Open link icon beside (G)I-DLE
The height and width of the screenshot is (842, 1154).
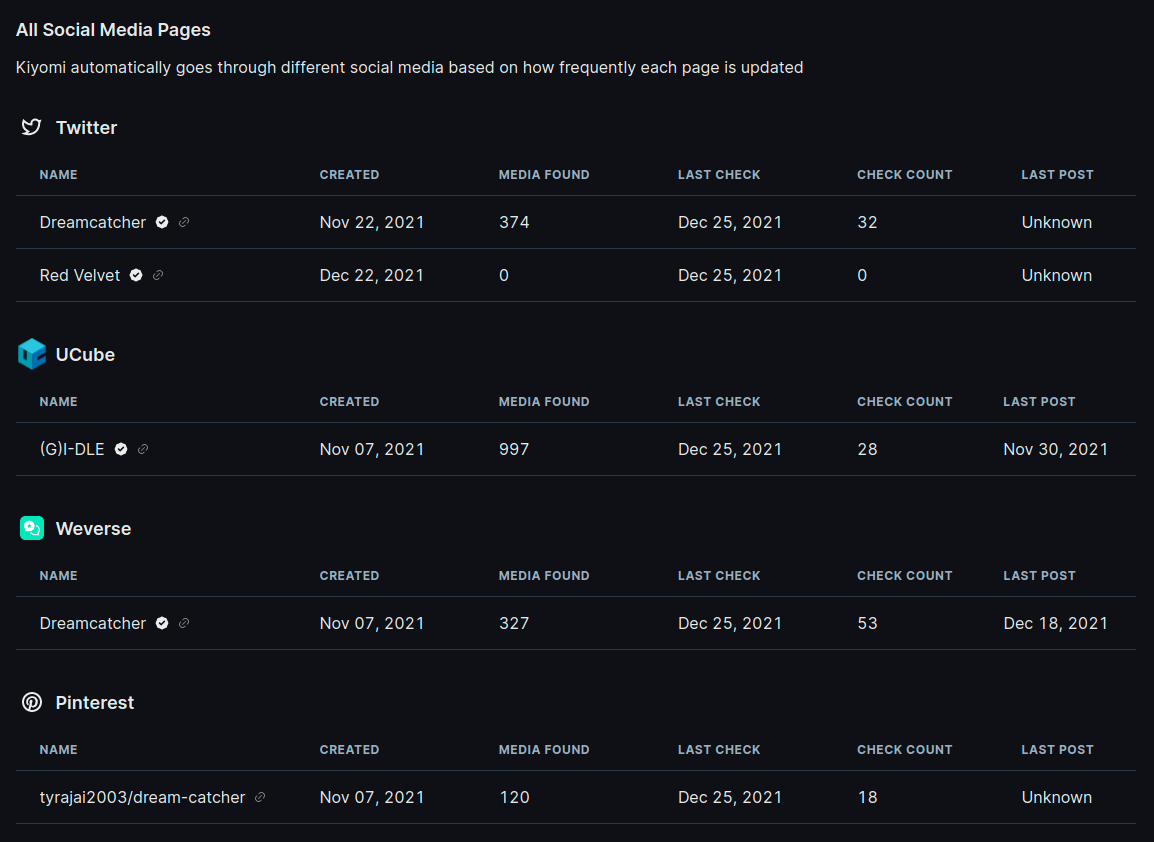pos(143,449)
